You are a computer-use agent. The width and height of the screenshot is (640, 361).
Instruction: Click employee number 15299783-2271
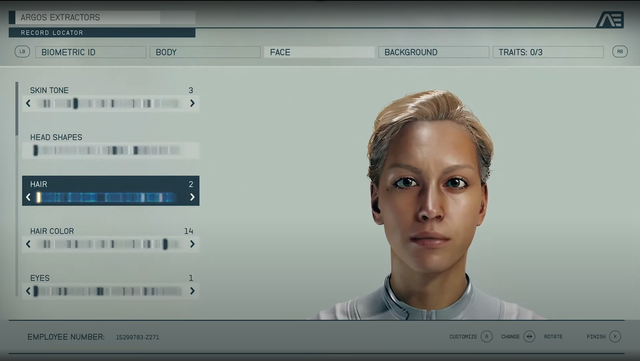138,337
